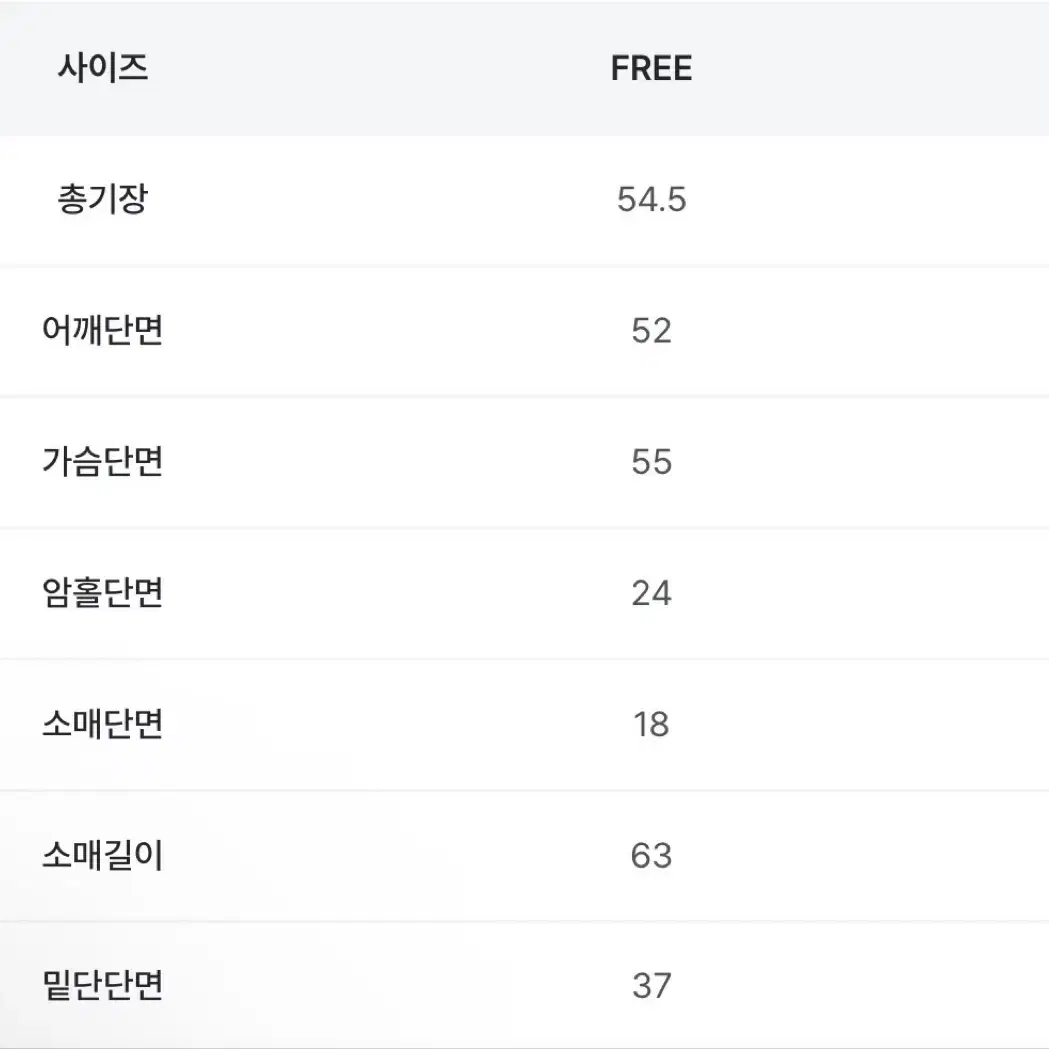1049x1049 pixels.
Task: Click the 어깨단면 row label
Action: [x=102, y=330]
